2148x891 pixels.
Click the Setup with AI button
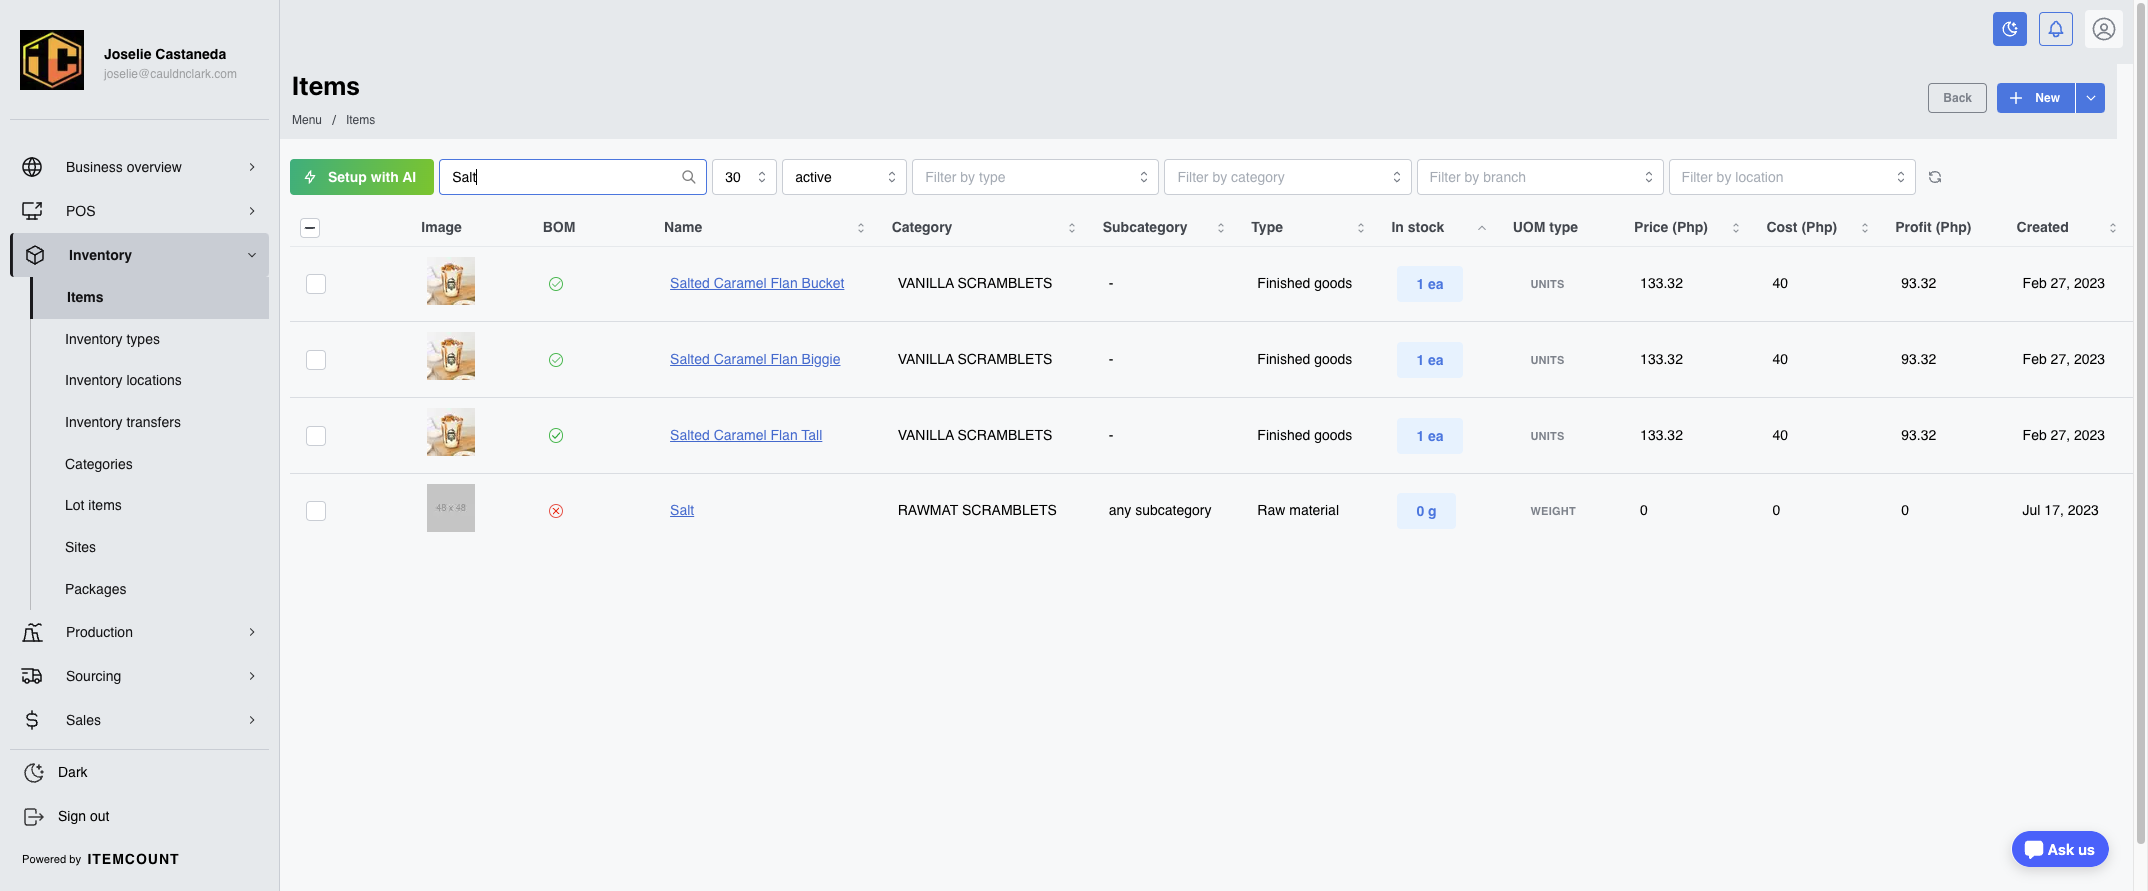coord(362,177)
